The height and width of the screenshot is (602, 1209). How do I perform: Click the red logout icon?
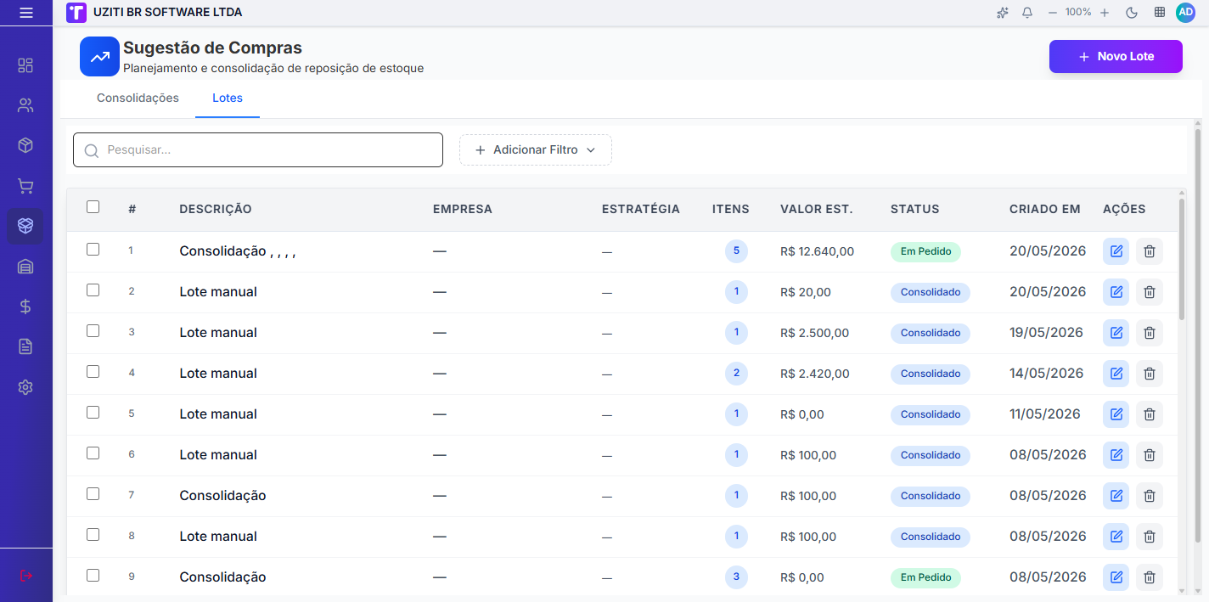coord(26,576)
